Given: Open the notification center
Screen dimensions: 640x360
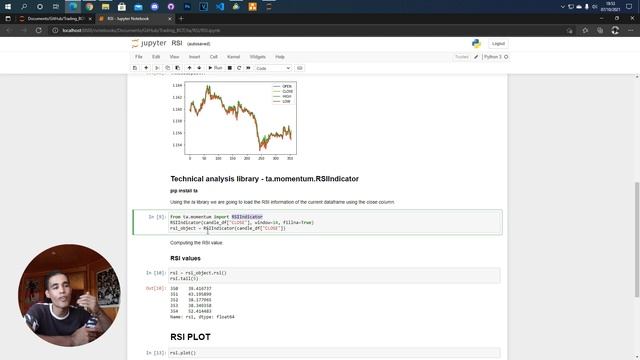Looking at the screenshot, I should pos(629,7).
